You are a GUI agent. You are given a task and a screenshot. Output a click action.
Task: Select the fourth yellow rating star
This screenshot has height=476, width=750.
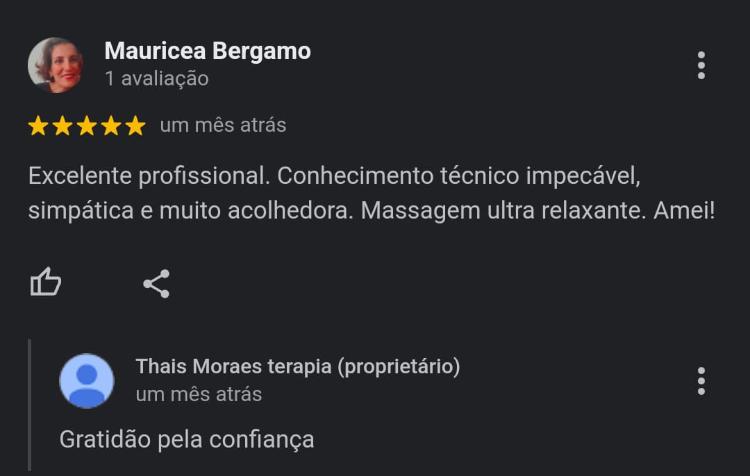[x=111, y=126]
